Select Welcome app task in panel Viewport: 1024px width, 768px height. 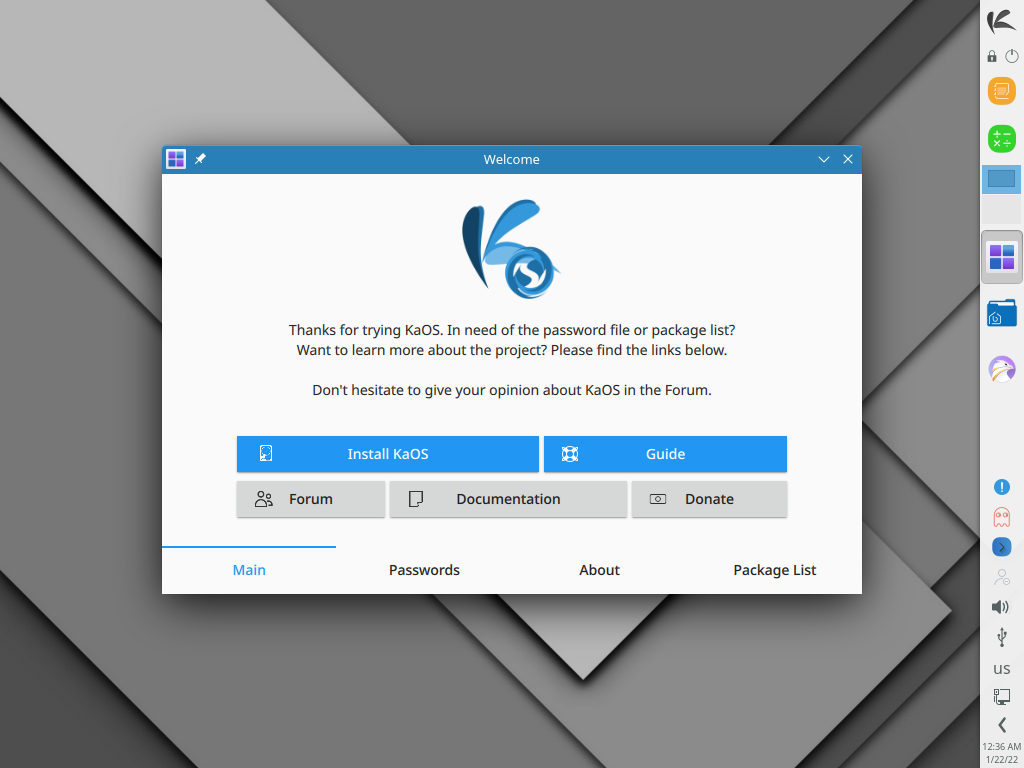click(1001, 257)
